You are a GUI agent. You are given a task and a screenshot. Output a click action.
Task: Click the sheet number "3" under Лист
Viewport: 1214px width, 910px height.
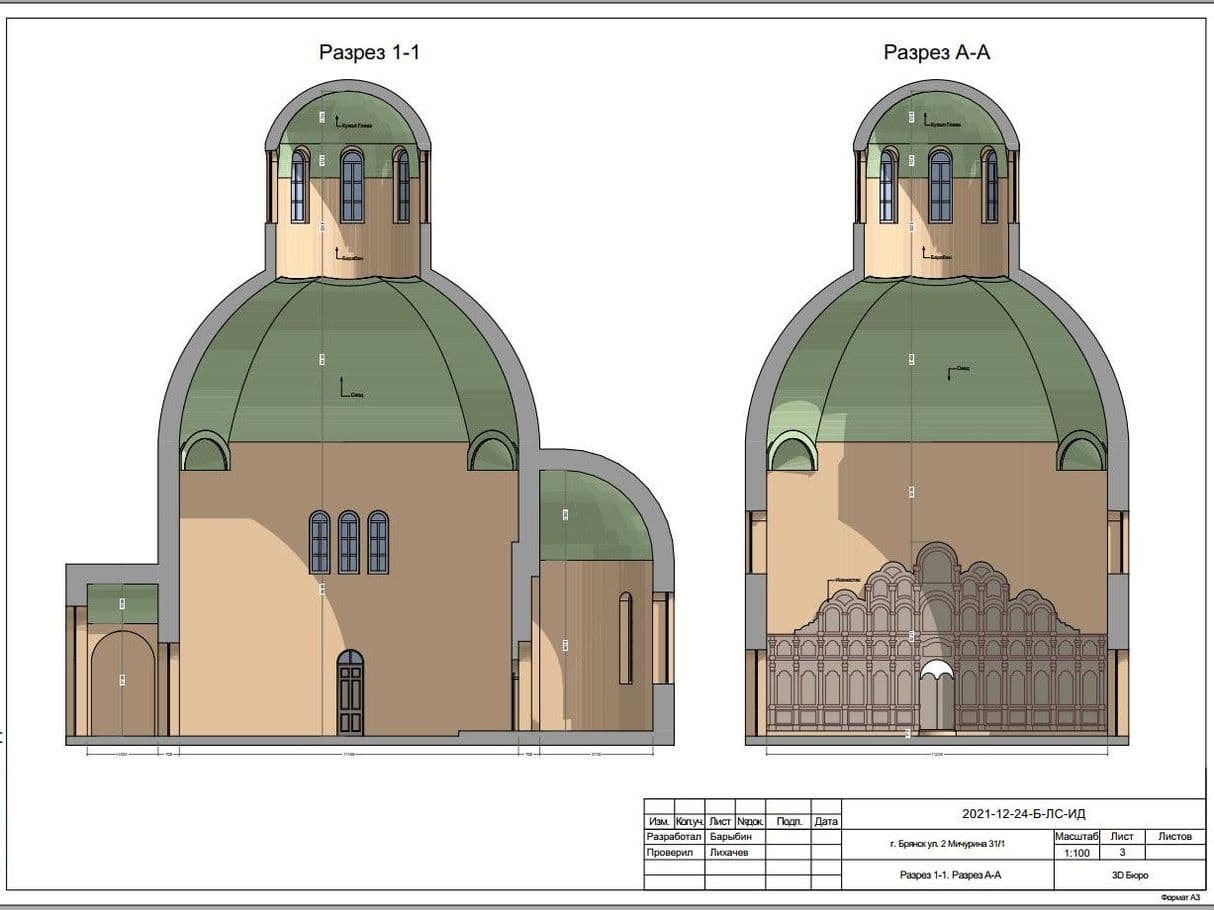(x=1123, y=853)
